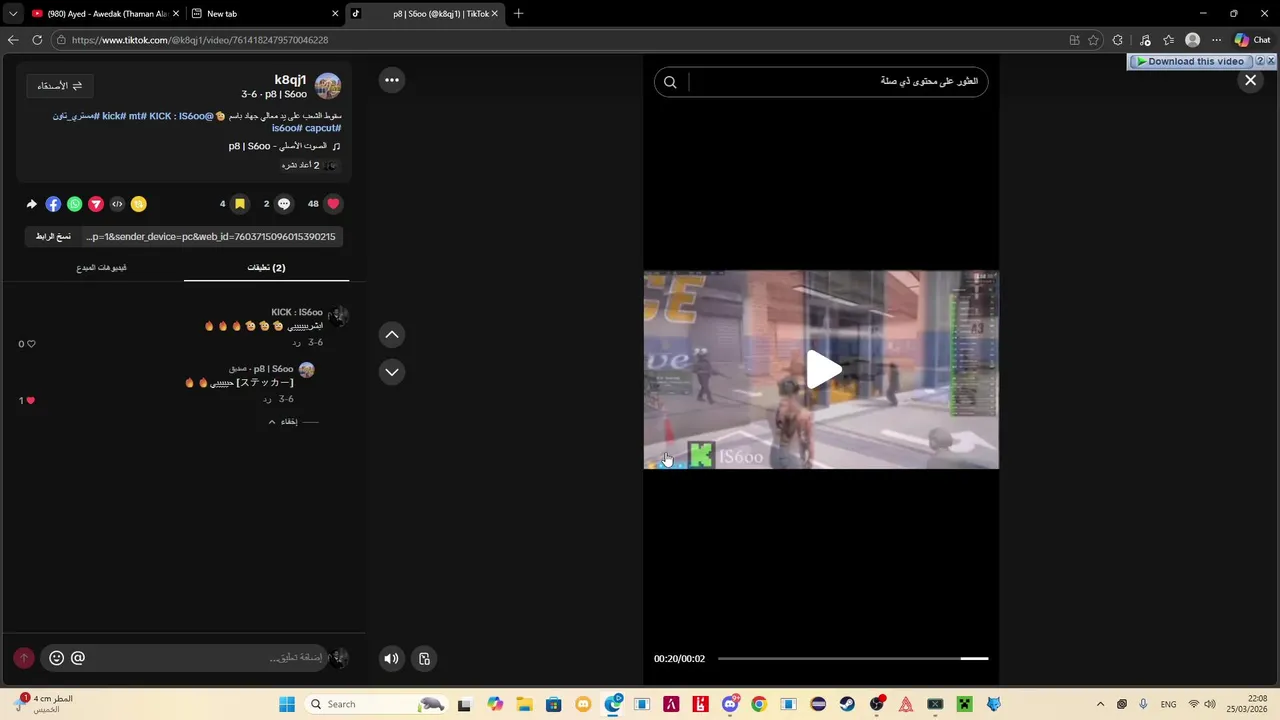Open the browser profile avatar
The height and width of the screenshot is (720, 1280).
point(1192,40)
